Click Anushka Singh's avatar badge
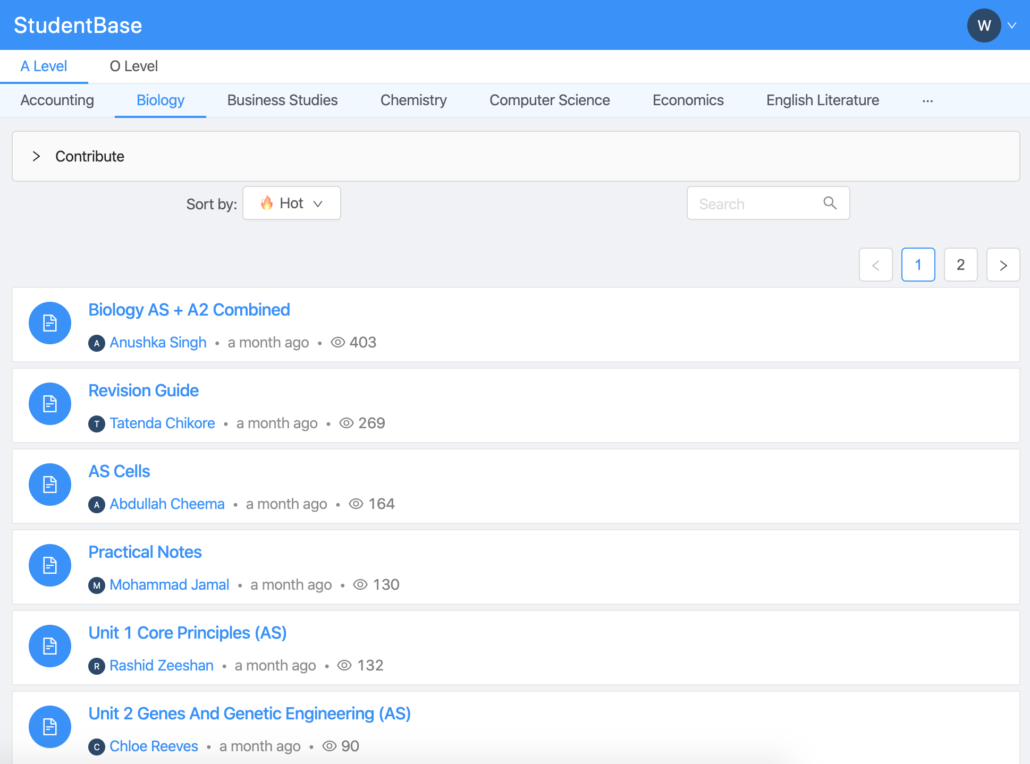Image resolution: width=1030 pixels, height=764 pixels. pos(97,343)
